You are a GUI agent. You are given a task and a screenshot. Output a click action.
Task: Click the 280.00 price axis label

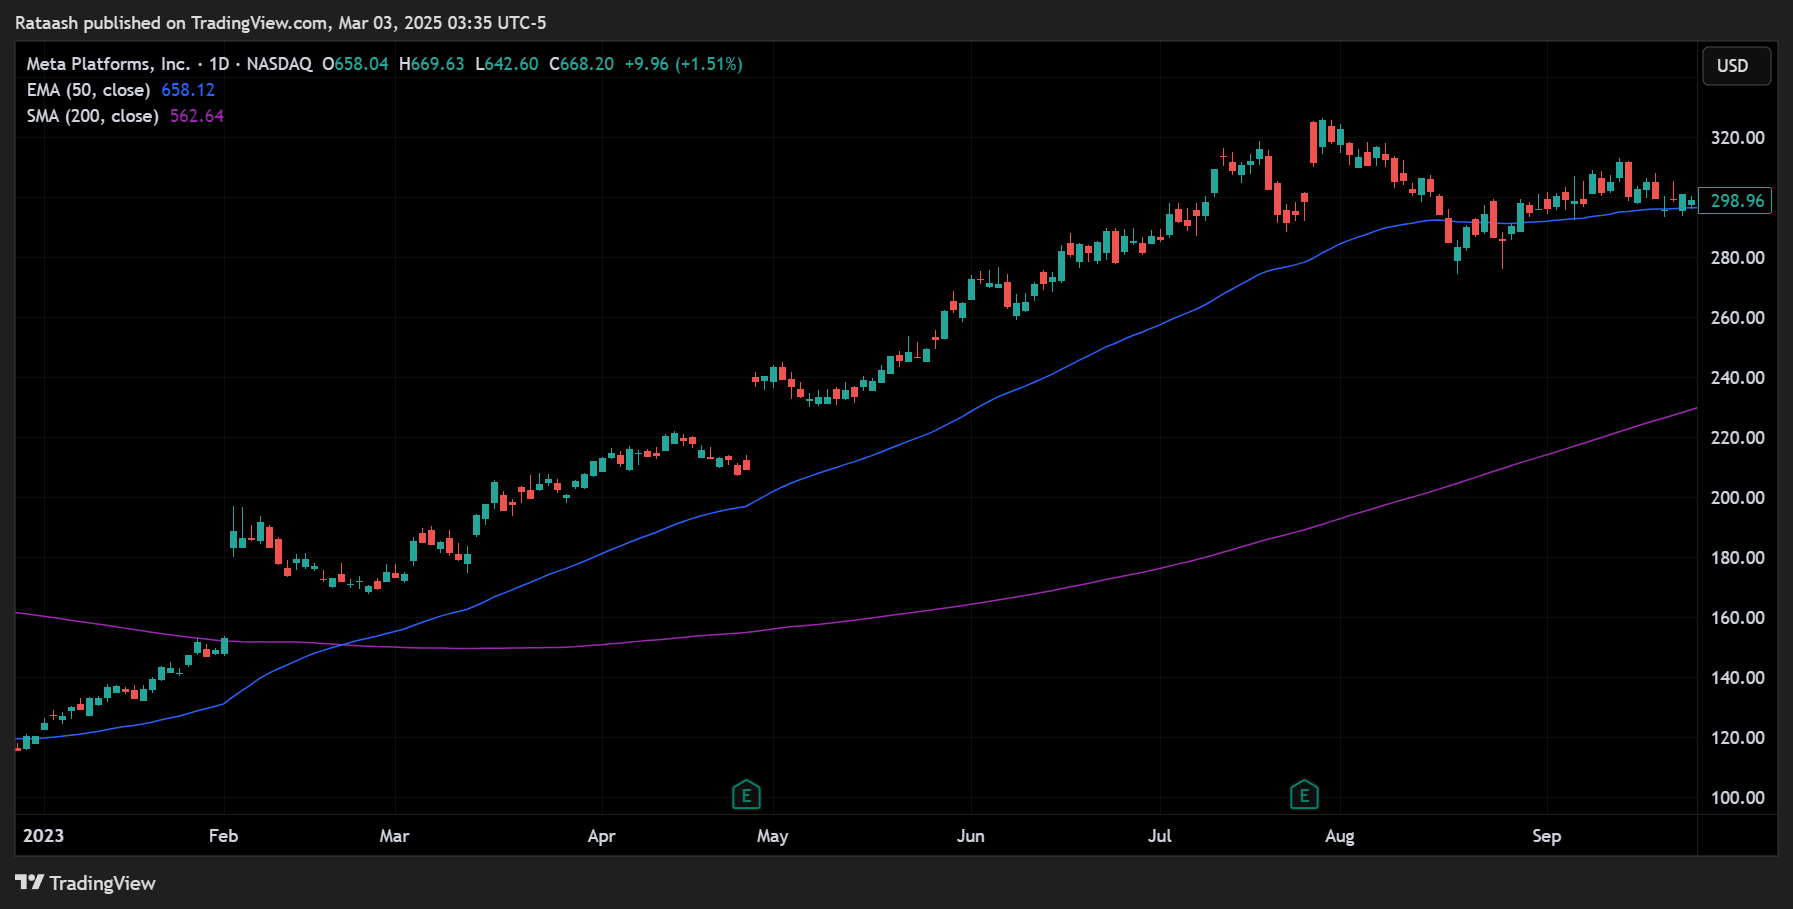click(1737, 258)
